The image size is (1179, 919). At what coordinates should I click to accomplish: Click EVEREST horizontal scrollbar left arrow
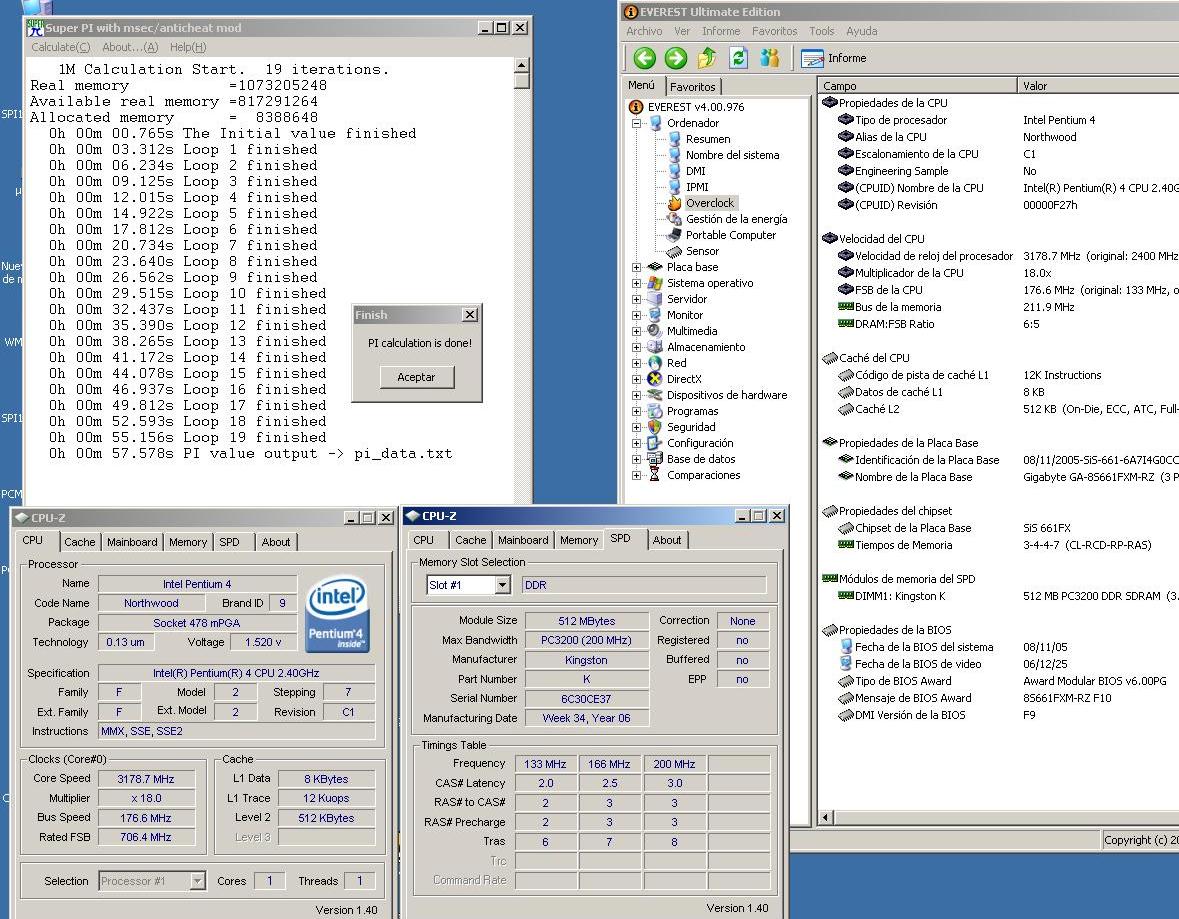point(826,817)
